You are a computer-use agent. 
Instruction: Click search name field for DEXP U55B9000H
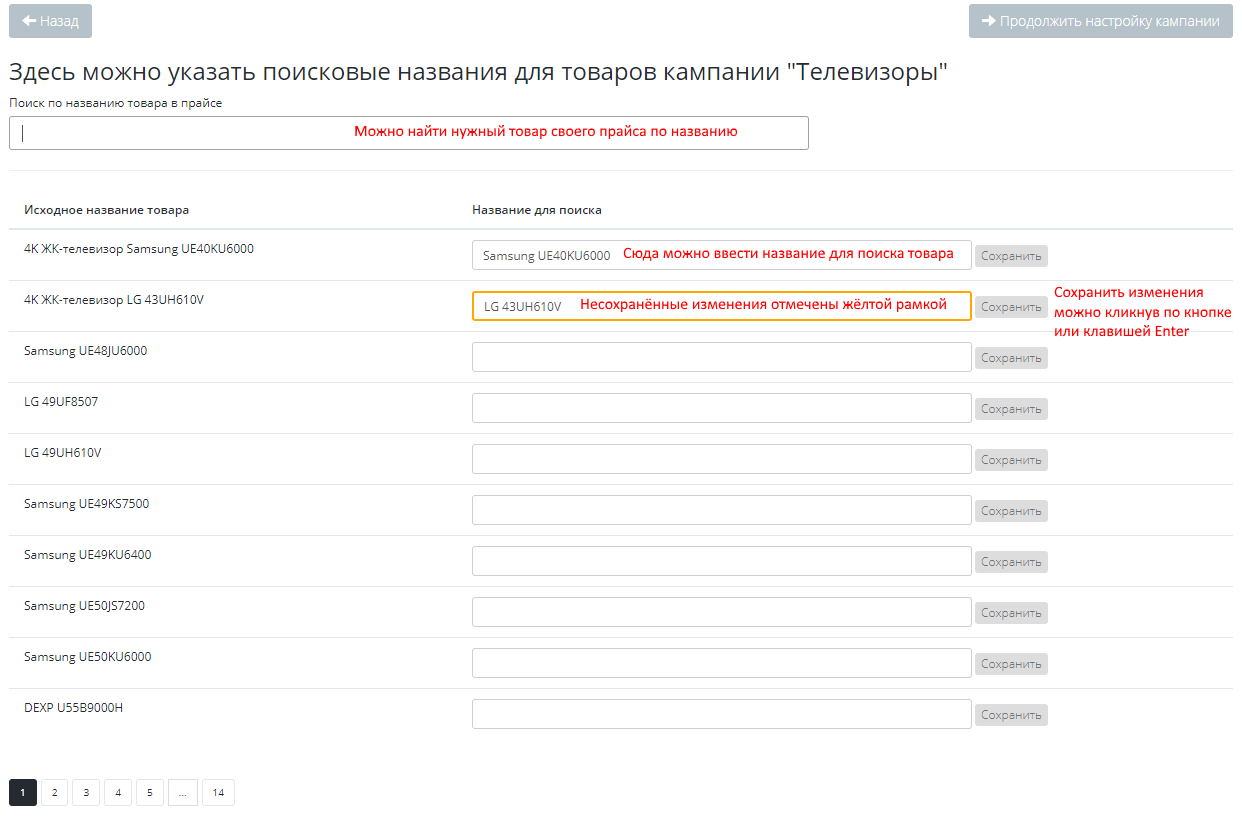(x=721, y=714)
